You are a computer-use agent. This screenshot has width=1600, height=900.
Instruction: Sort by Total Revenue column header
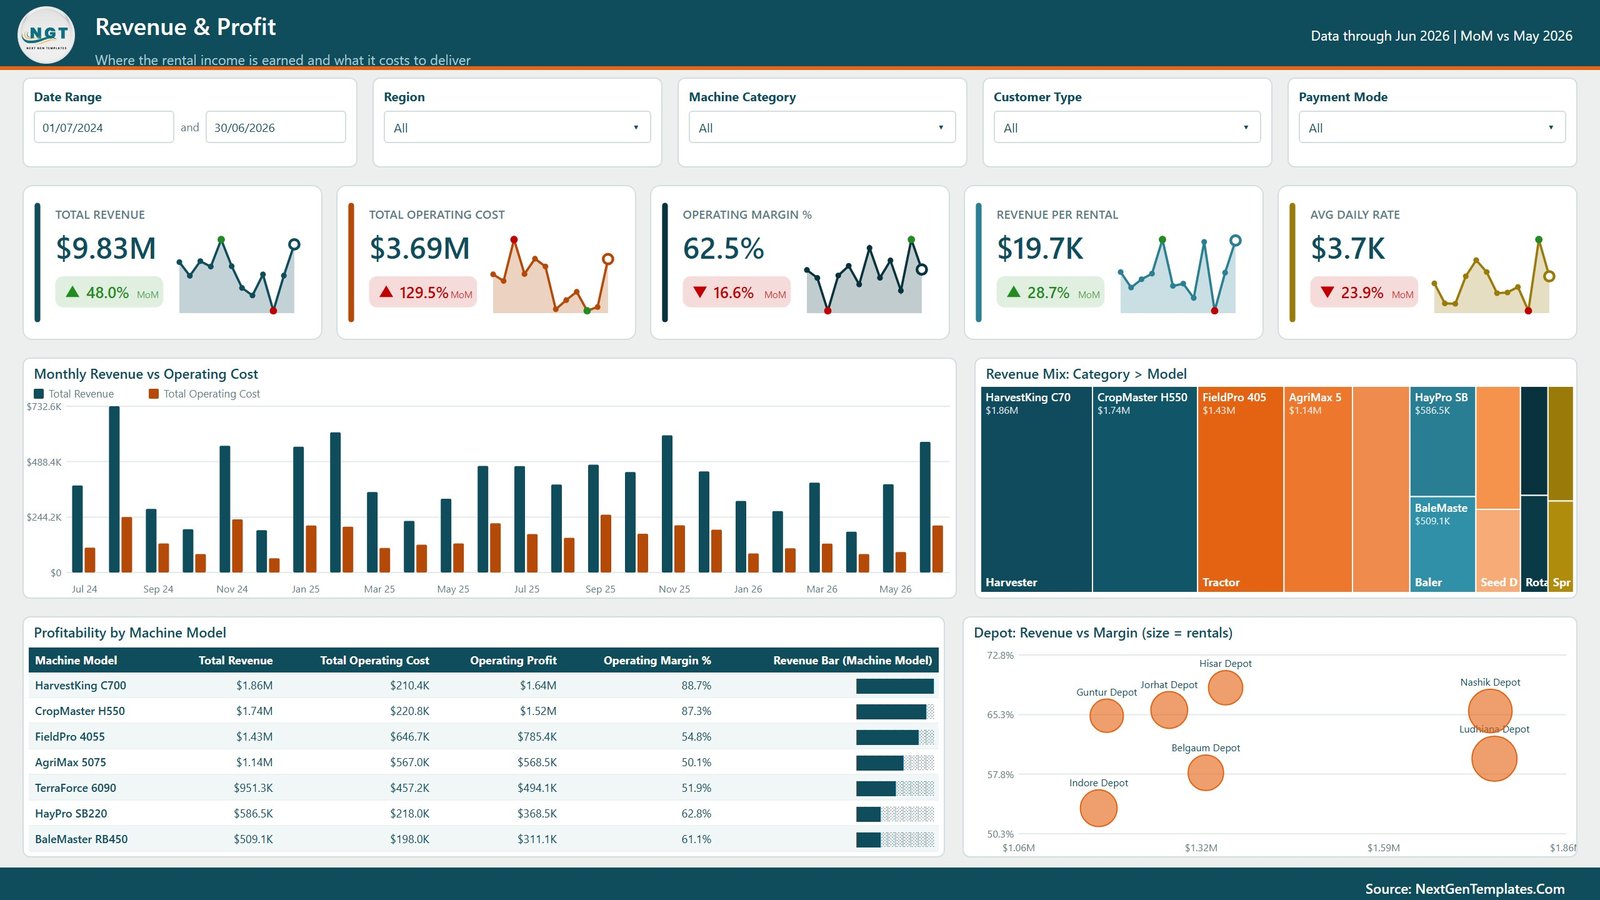click(x=236, y=660)
